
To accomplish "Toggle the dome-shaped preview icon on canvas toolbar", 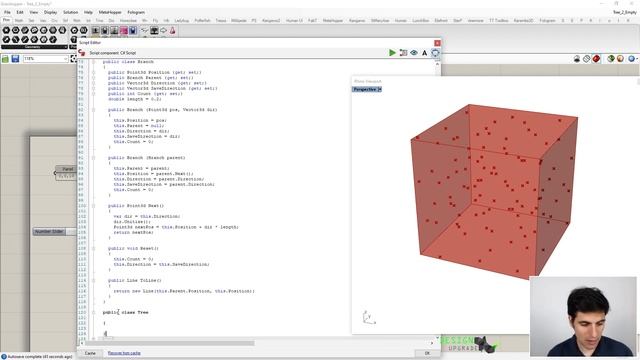I will (577, 59).
